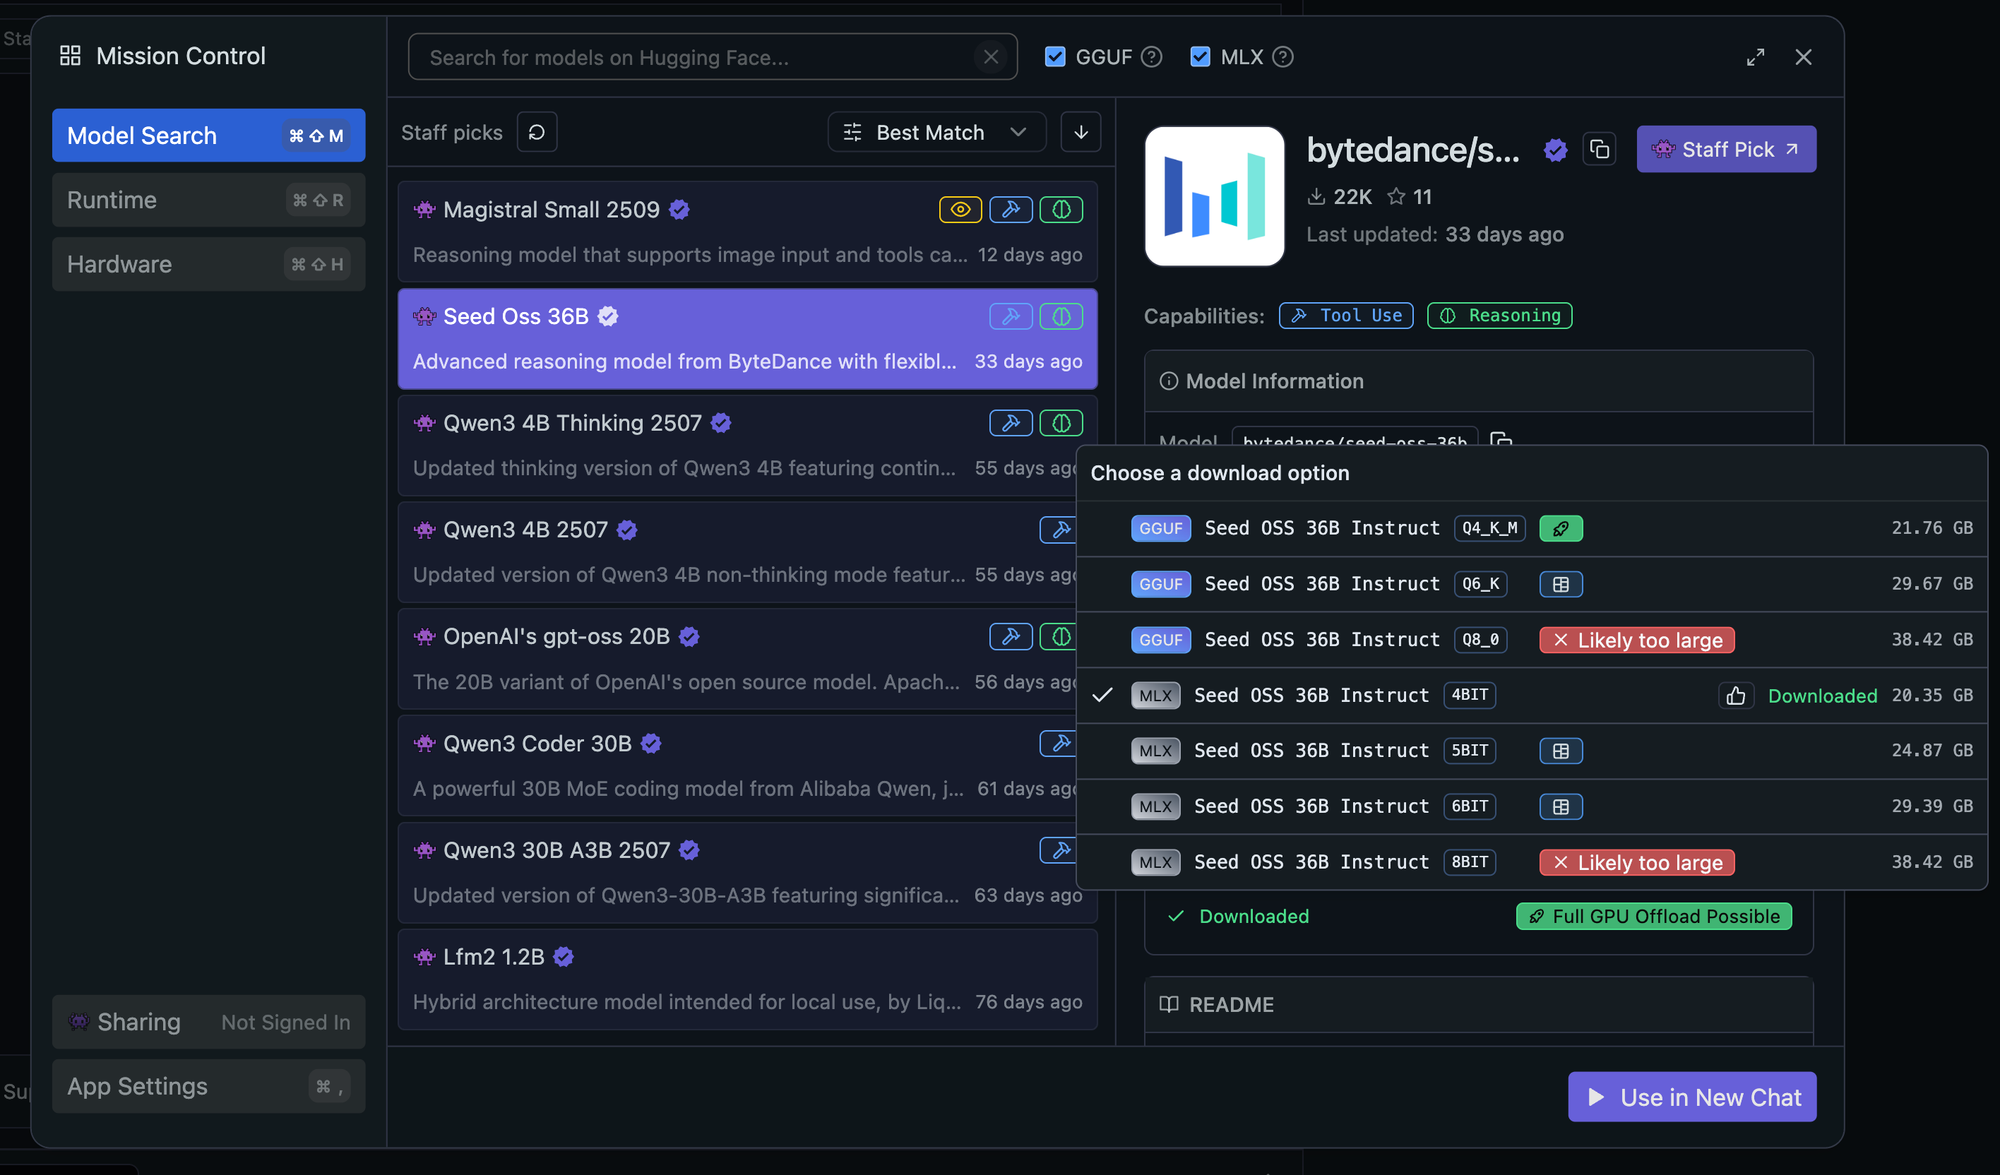The width and height of the screenshot is (2000, 1175).
Task: Click the expand window diagonal arrows icon
Action: pyautogui.click(x=1755, y=57)
